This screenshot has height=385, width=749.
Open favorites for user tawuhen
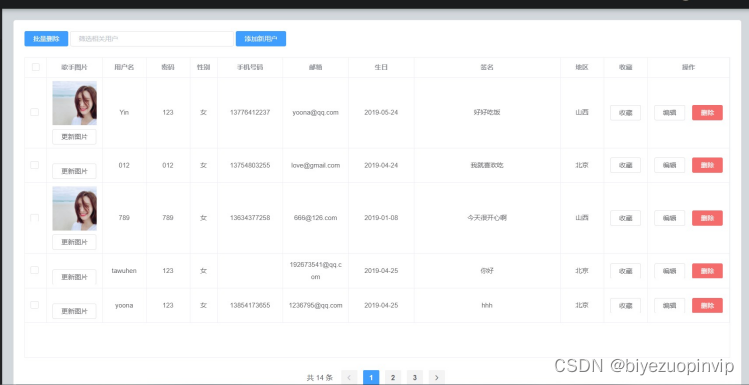[625, 271]
